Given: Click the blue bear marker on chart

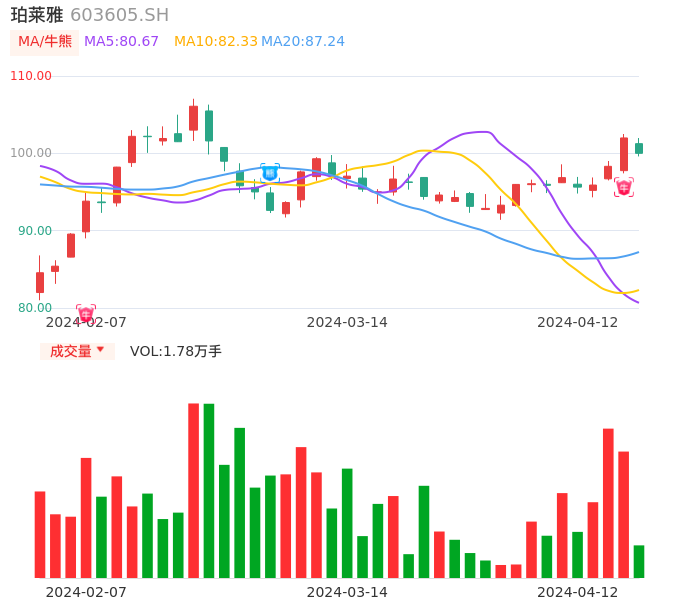Looking at the screenshot, I should [x=270, y=172].
